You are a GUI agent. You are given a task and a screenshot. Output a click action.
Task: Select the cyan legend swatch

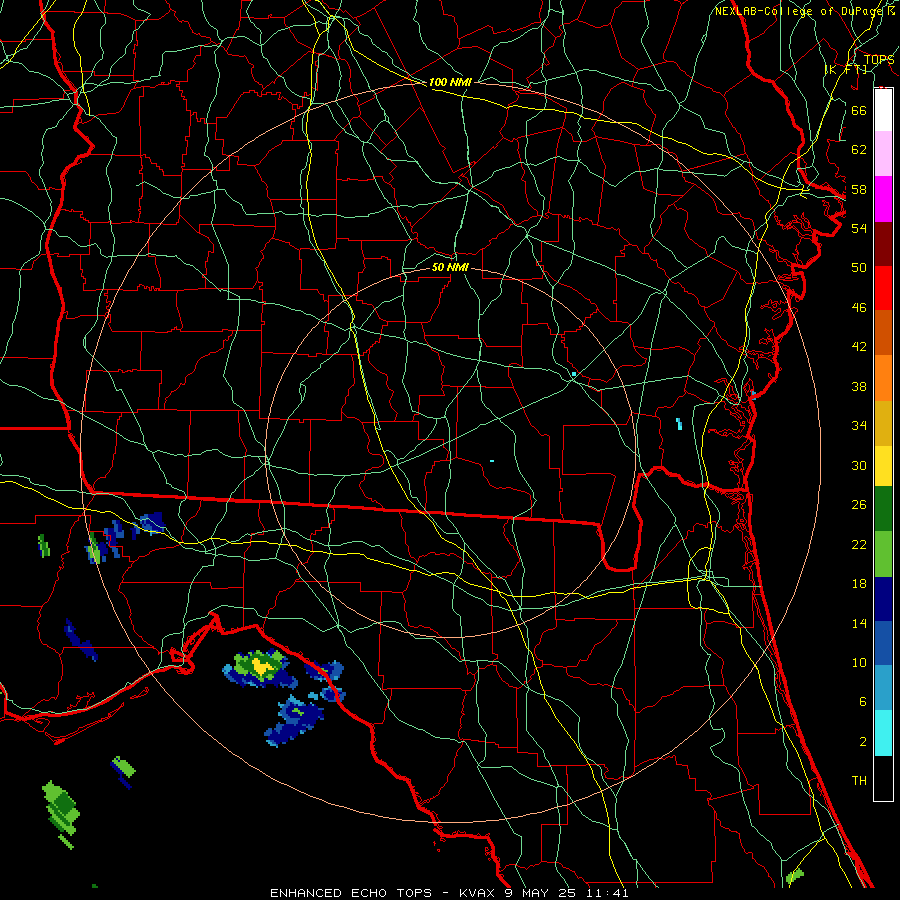pyautogui.click(x=883, y=733)
